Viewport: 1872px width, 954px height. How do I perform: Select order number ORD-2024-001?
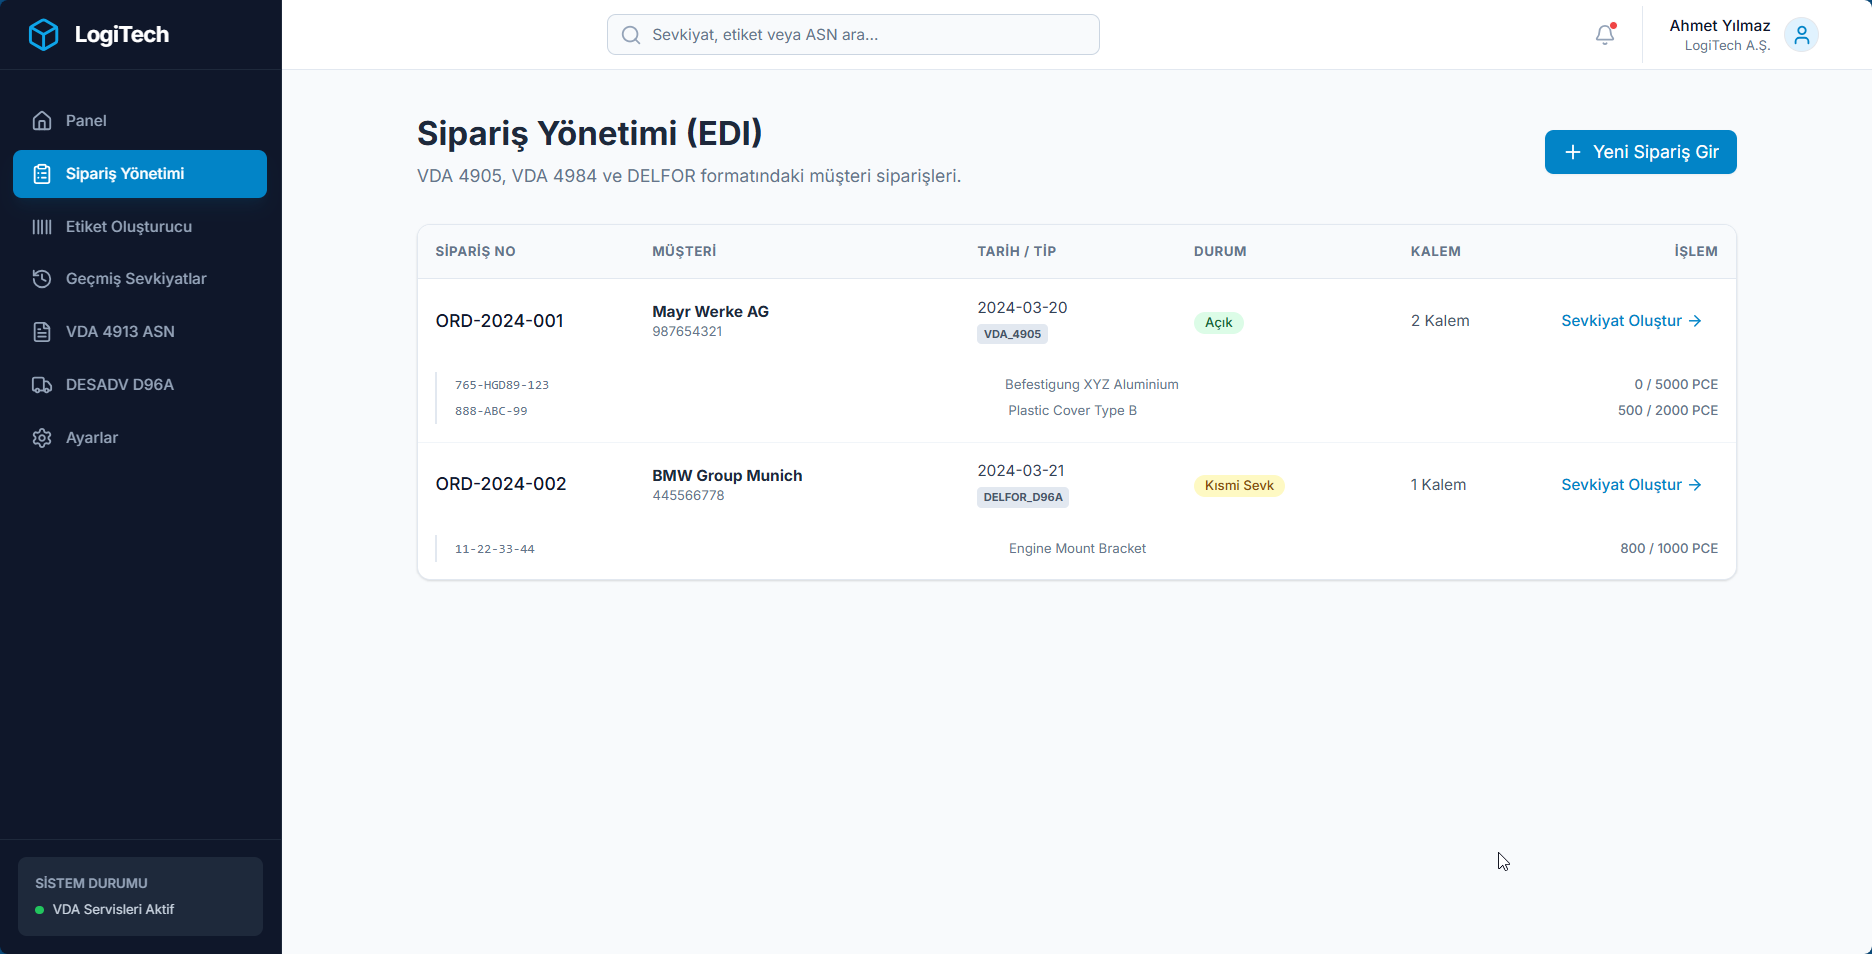pos(499,321)
